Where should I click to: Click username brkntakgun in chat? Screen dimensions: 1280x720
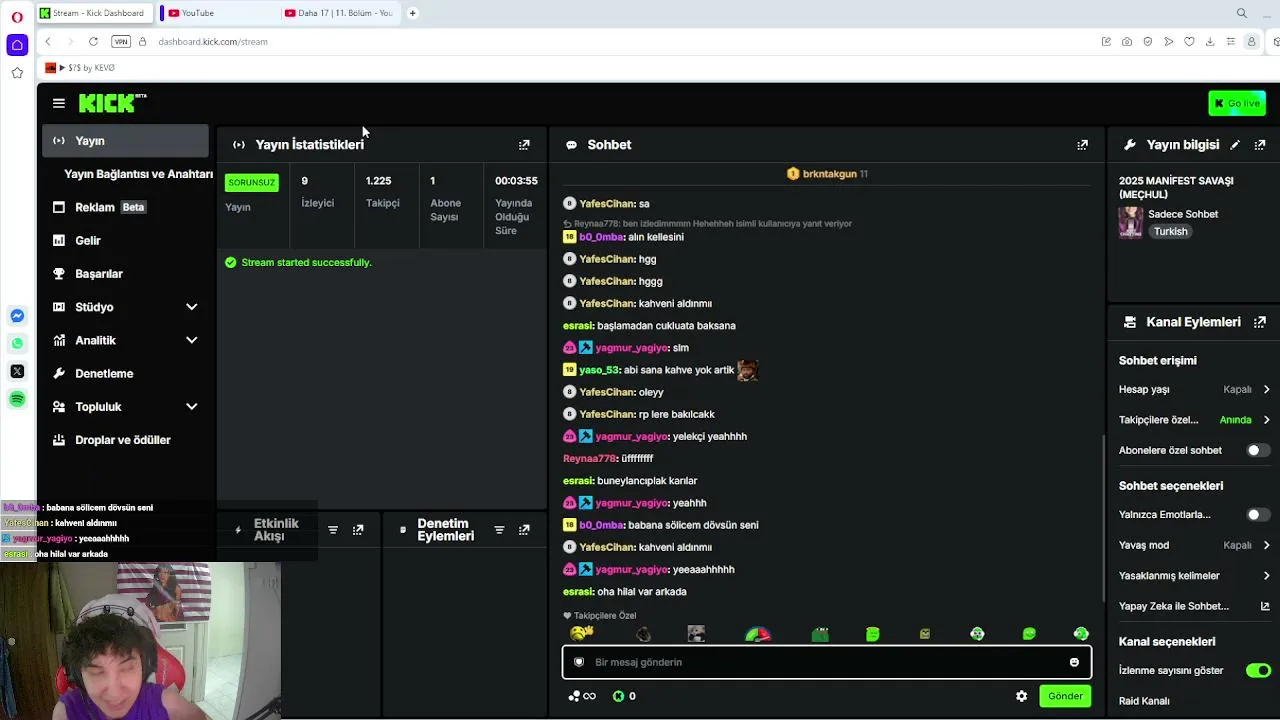click(829, 174)
